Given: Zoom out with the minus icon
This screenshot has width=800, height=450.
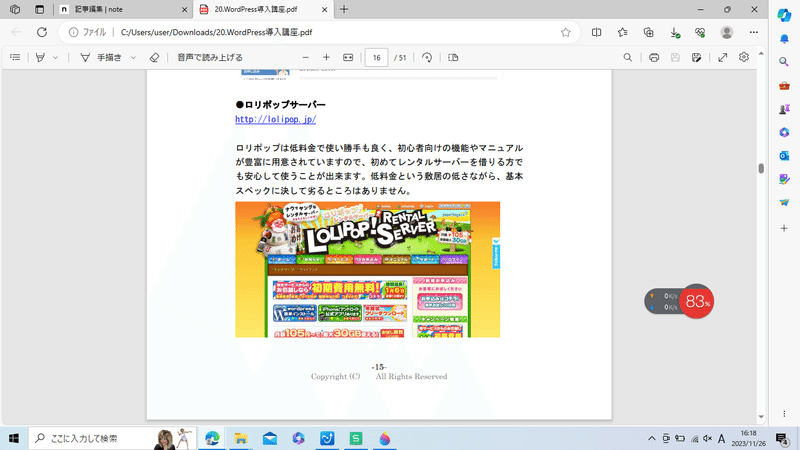Looking at the screenshot, I should 306,58.
